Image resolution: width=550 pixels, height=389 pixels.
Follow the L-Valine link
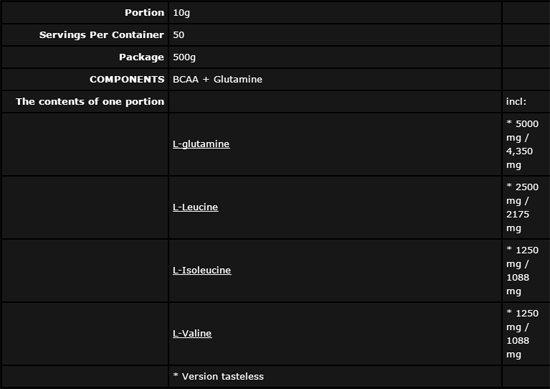tap(192, 334)
